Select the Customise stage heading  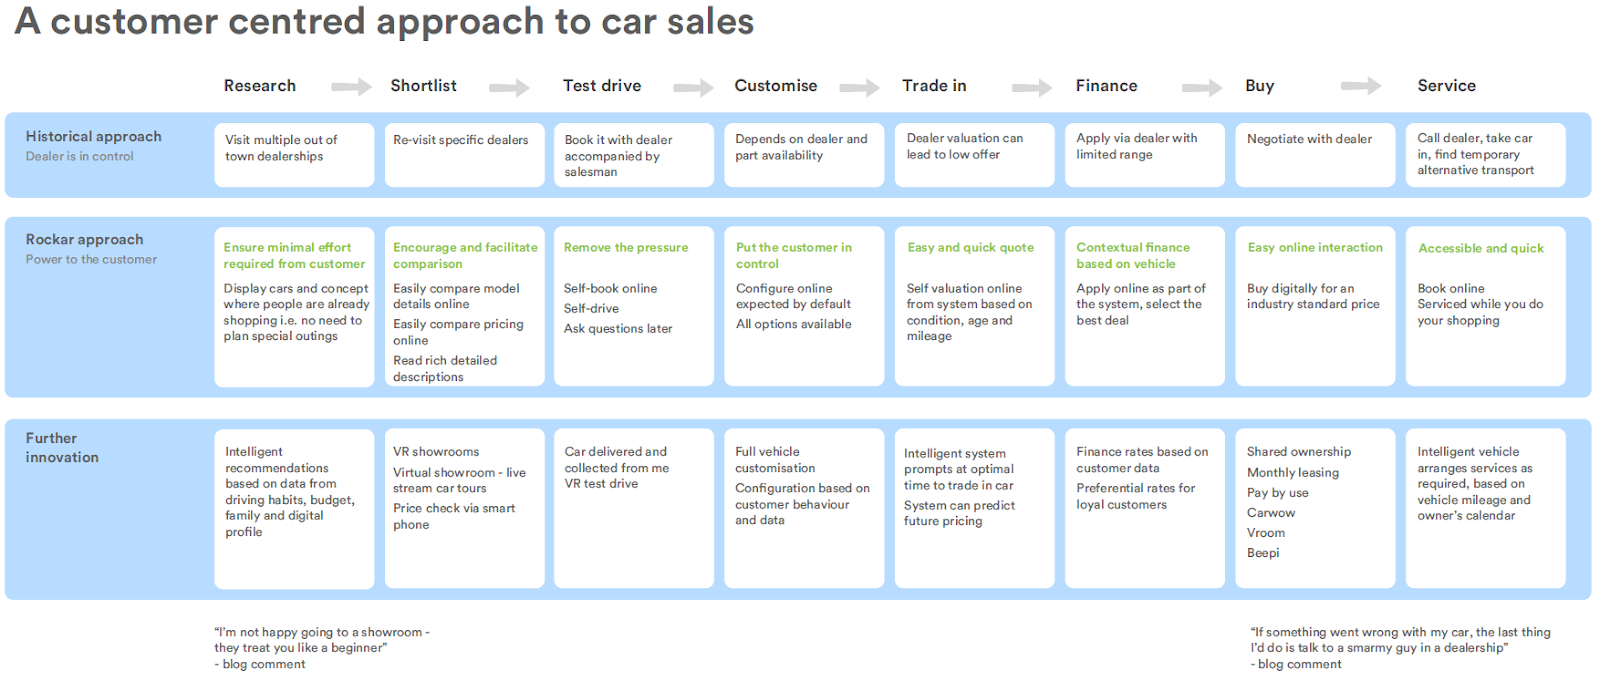[x=776, y=86]
